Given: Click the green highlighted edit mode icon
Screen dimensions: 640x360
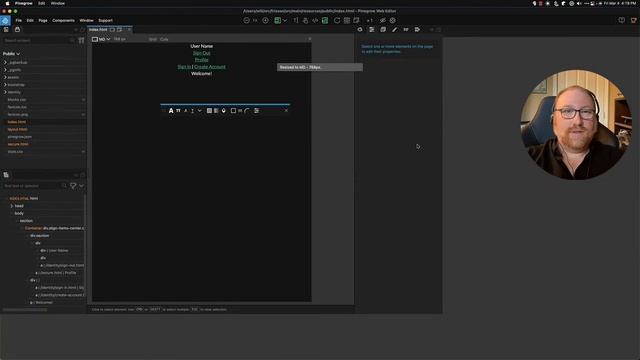Looking at the screenshot, I should (325, 20).
